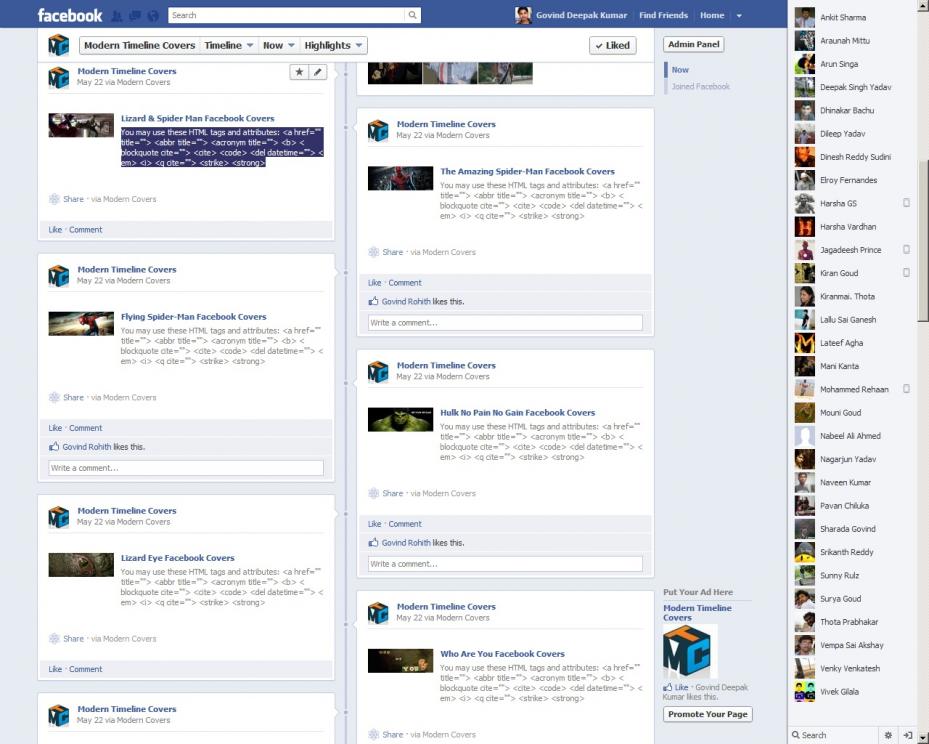
Task: Open the Admin Panel
Action: 693,44
